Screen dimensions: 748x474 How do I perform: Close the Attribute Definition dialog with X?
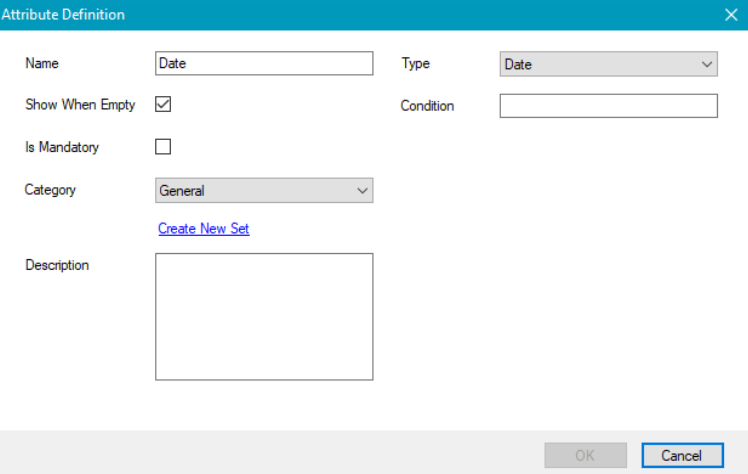coord(731,14)
